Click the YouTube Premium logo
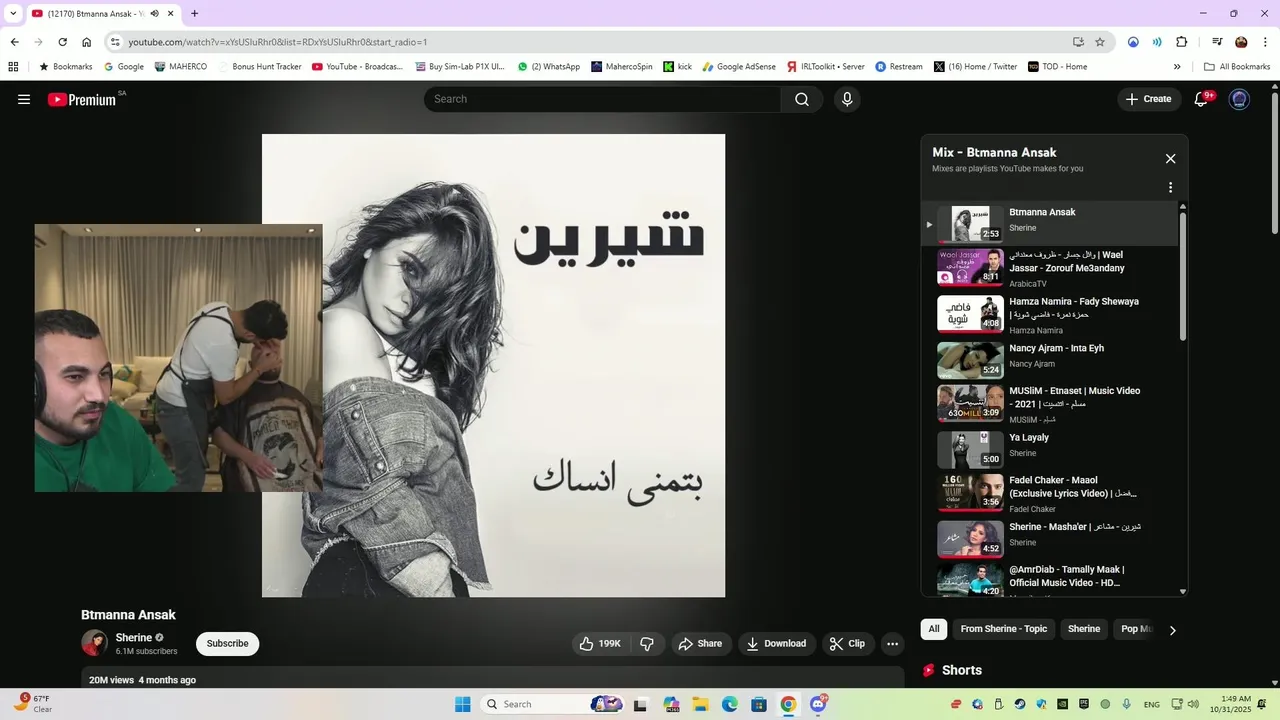The height and width of the screenshot is (720, 1280). point(82,99)
